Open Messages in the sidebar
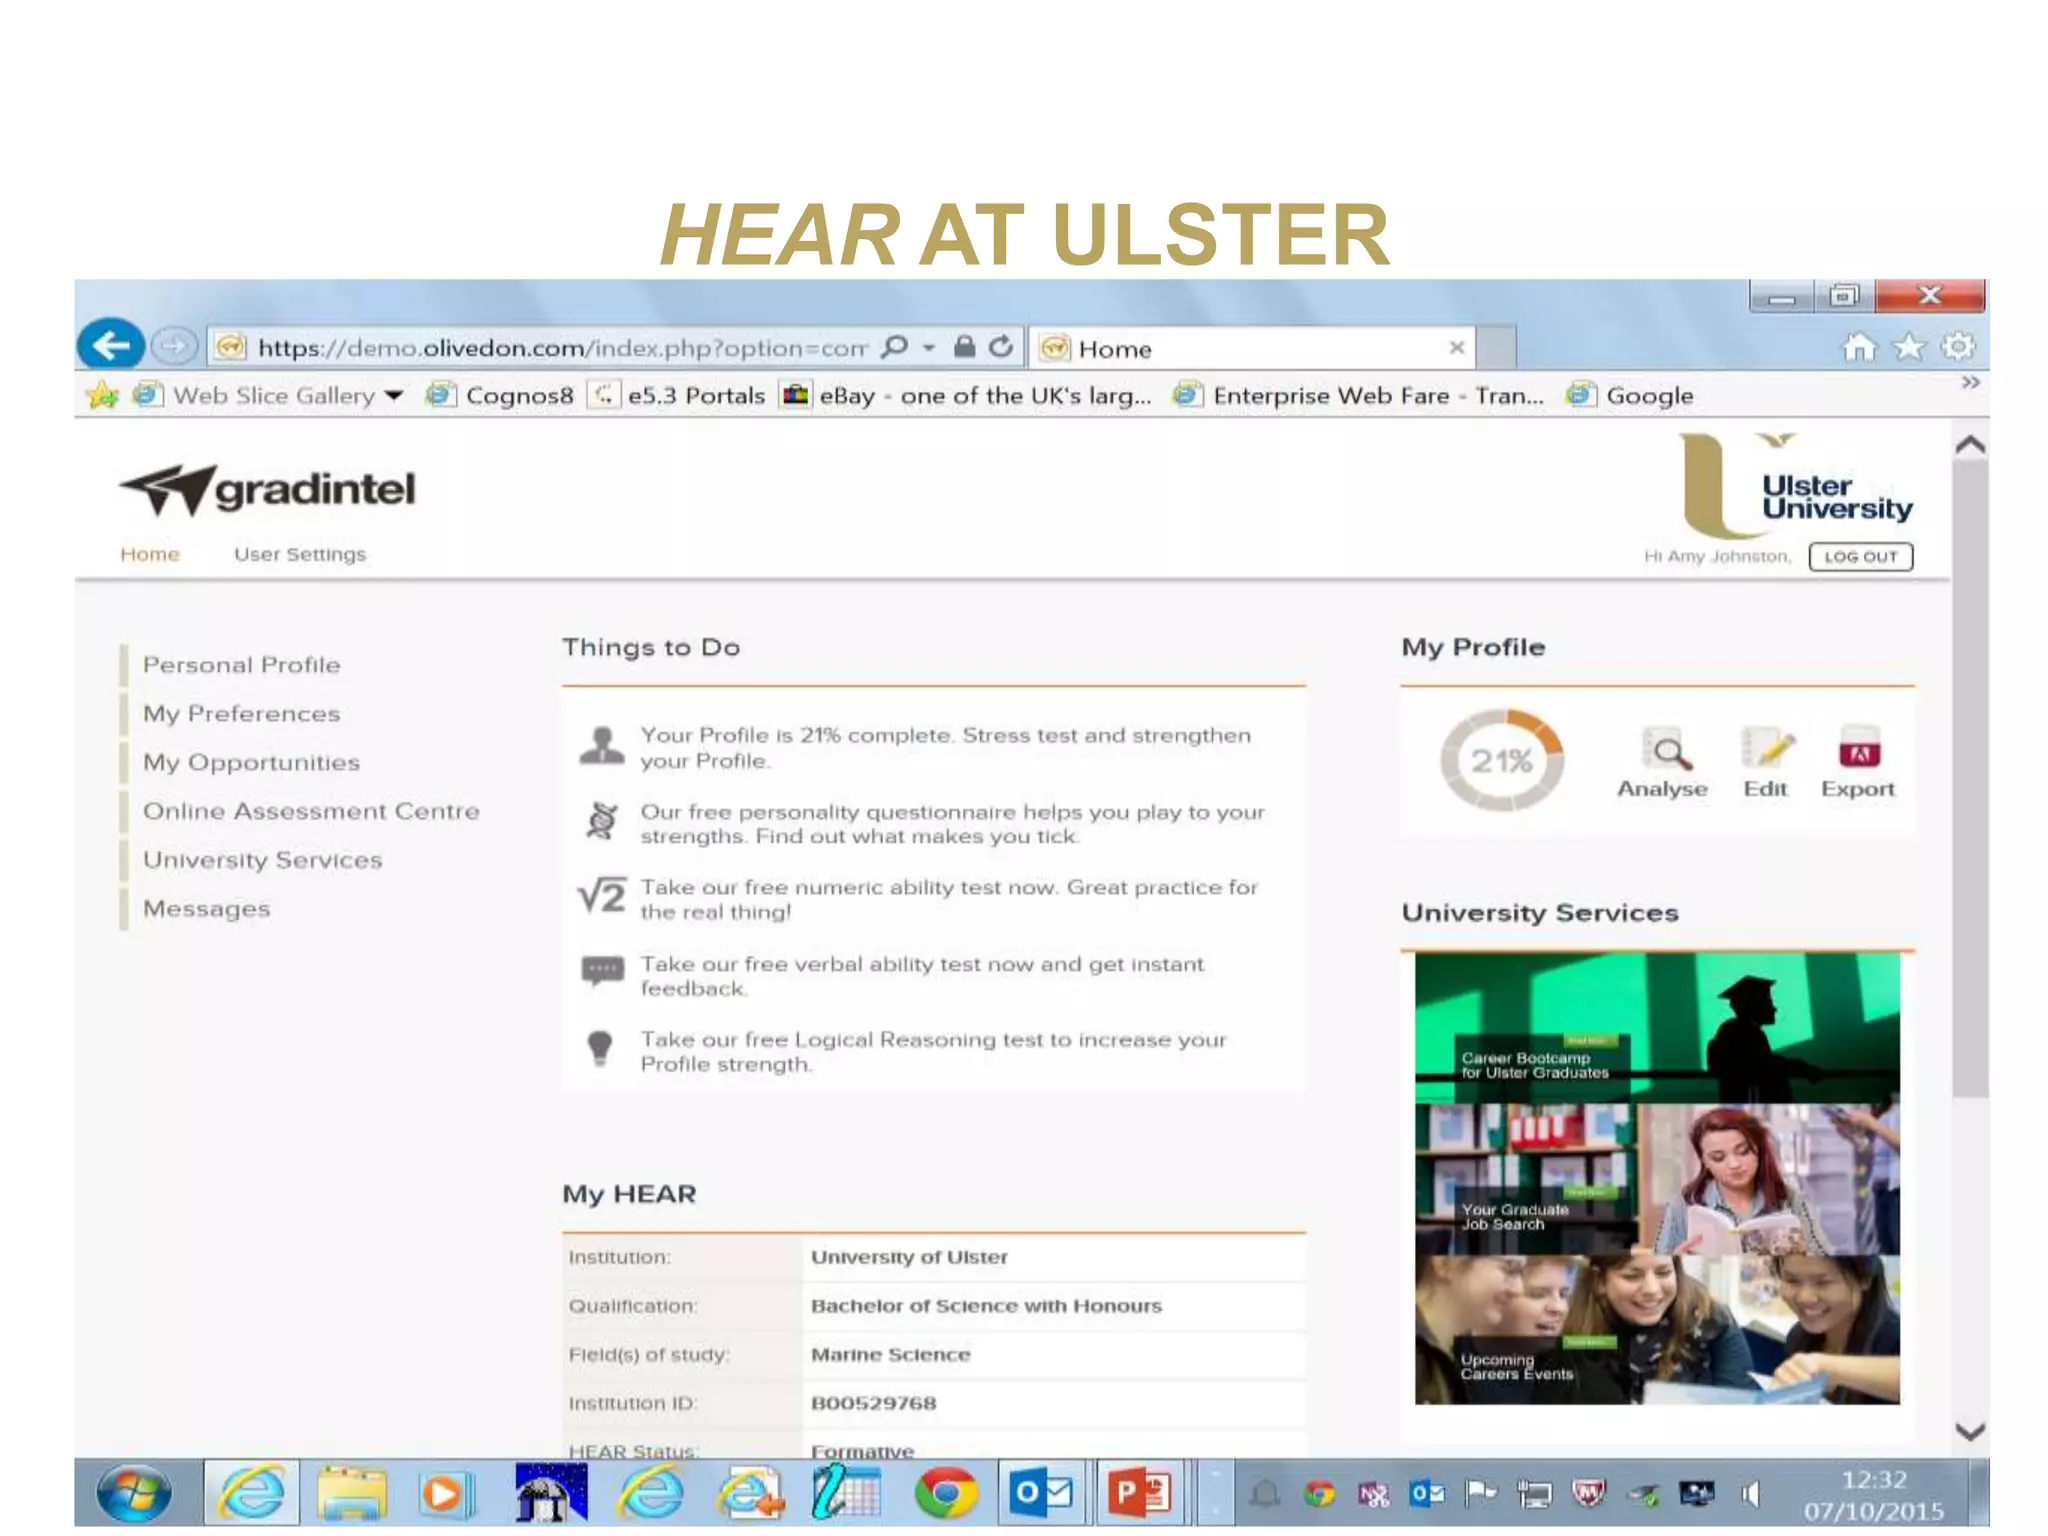This screenshot has width=2048, height=1536. [x=206, y=909]
